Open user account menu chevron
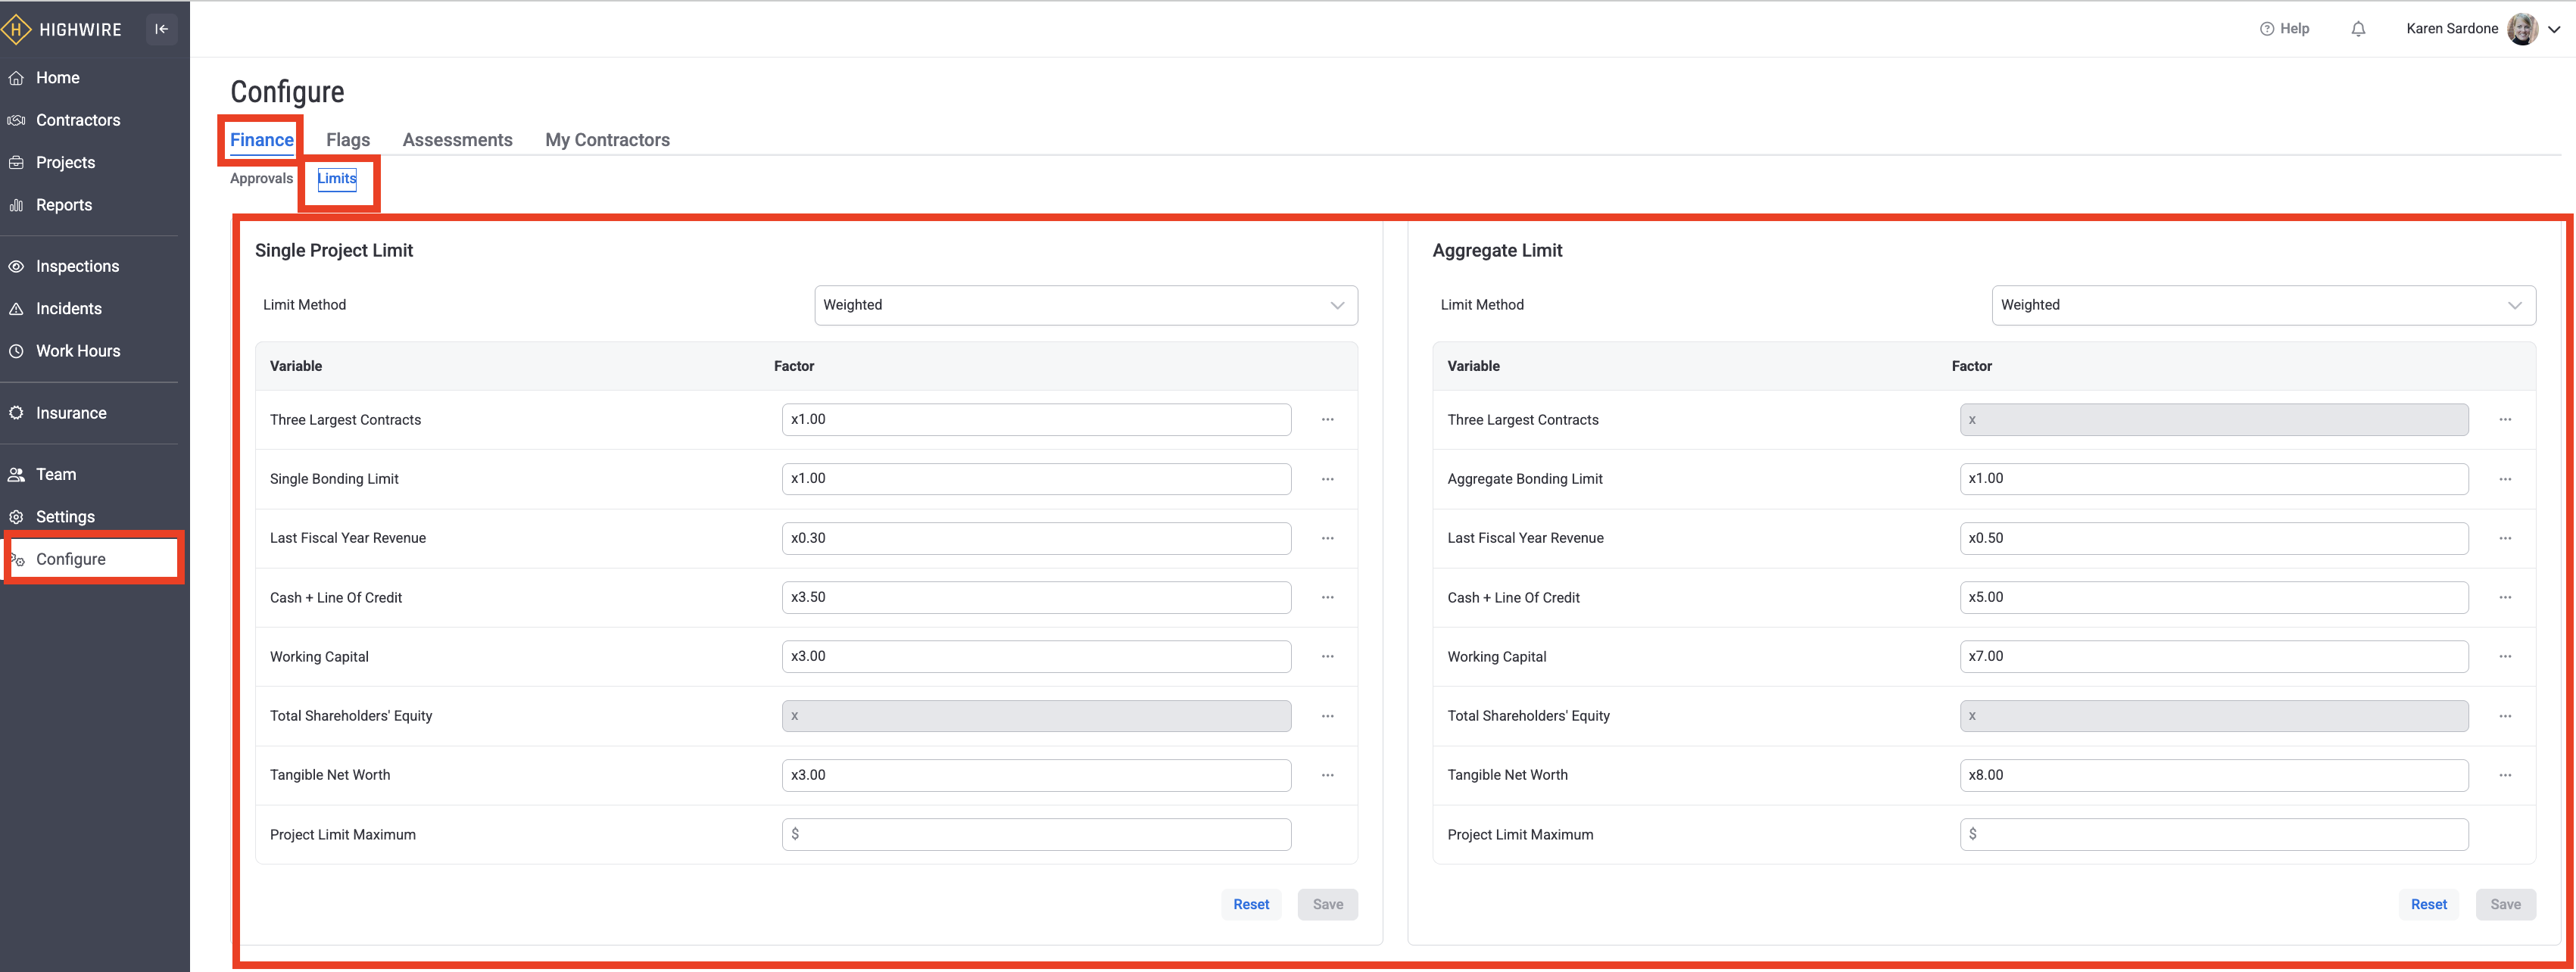Image resolution: width=2576 pixels, height=972 pixels. click(2554, 30)
